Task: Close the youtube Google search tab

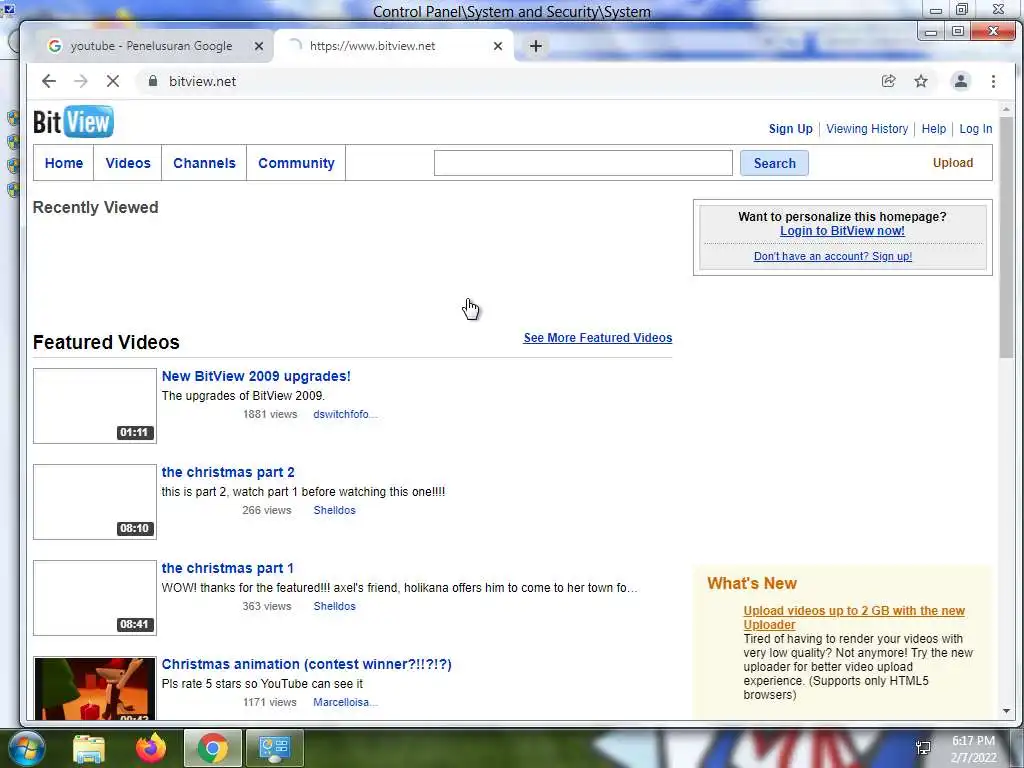Action: coord(259,46)
